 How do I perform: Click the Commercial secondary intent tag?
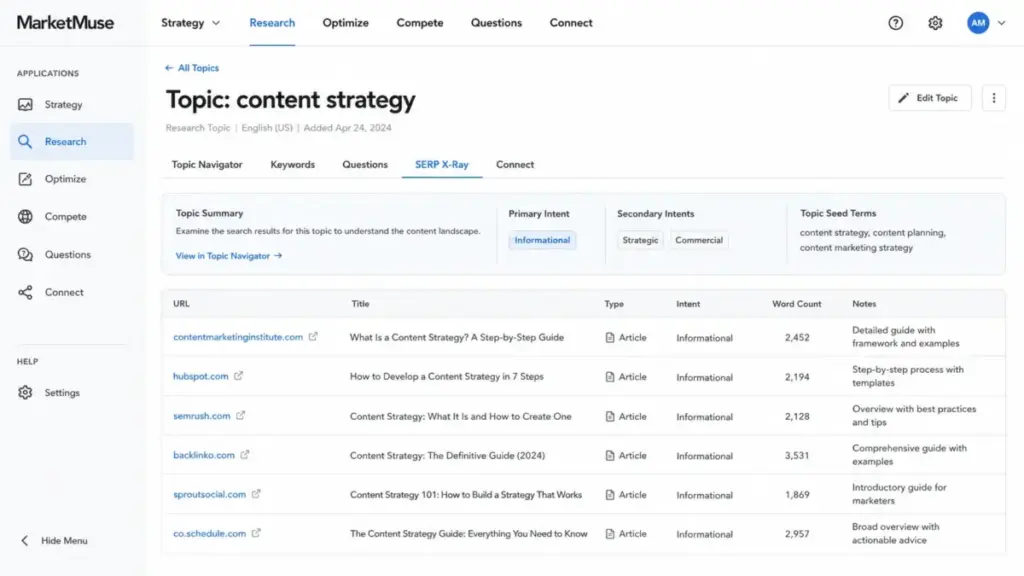click(699, 240)
